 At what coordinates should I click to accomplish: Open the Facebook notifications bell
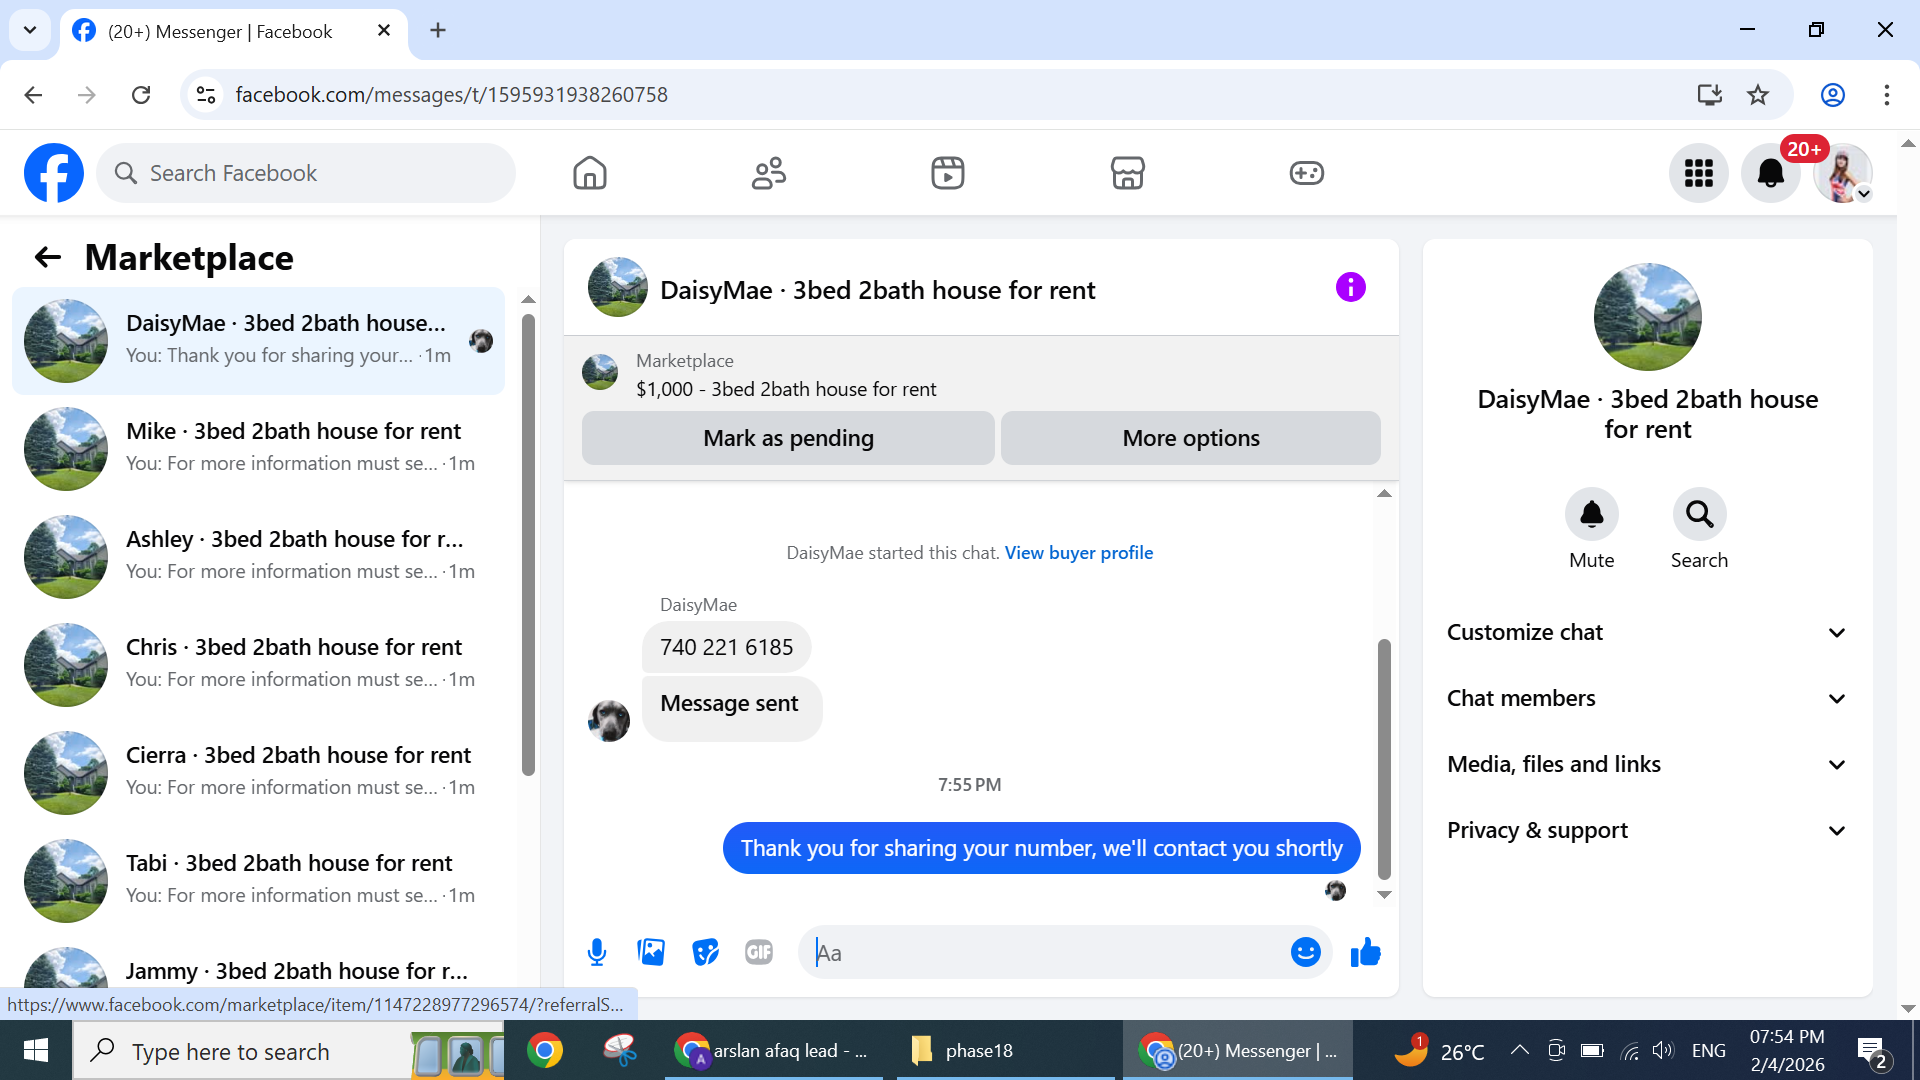pos(1770,173)
